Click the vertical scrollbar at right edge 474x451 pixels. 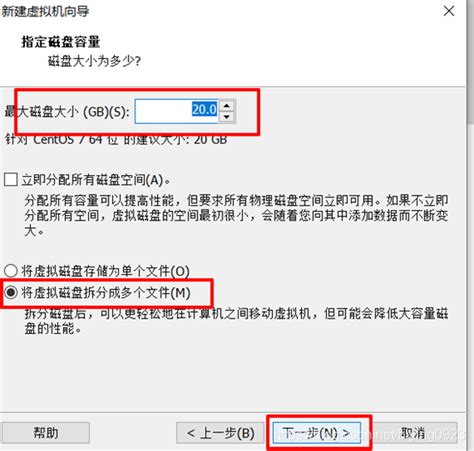[x=470, y=225]
